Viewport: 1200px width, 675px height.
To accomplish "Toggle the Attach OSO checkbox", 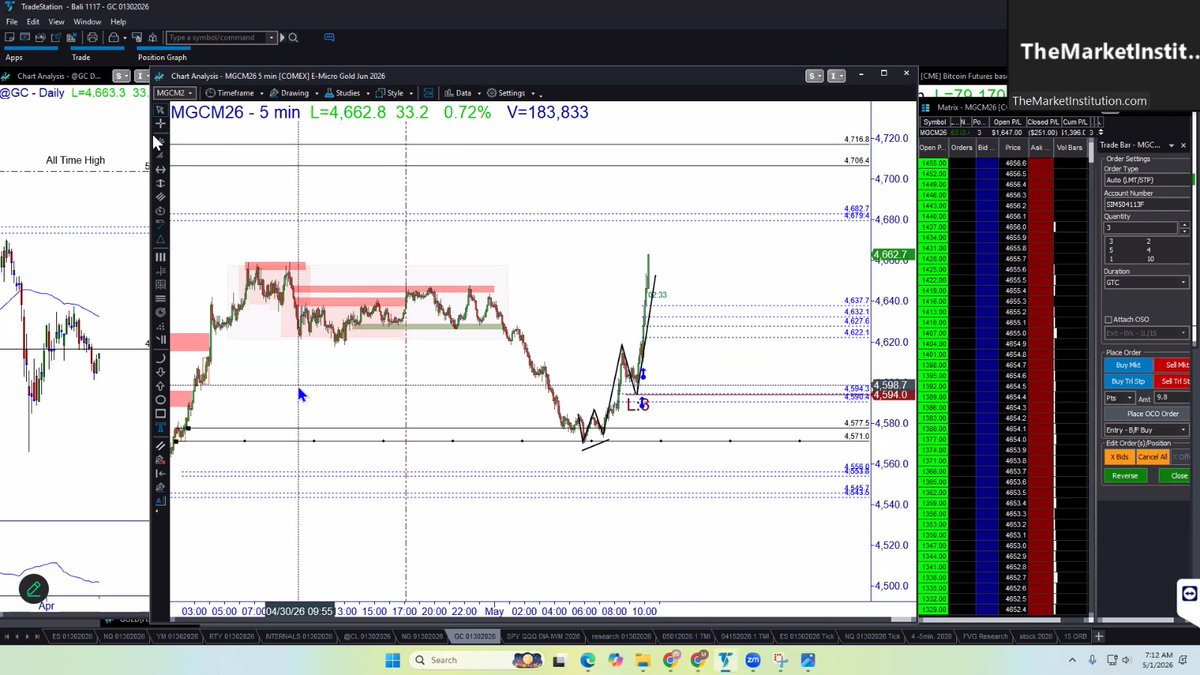I will pyautogui.click(x=1108, y=319).
